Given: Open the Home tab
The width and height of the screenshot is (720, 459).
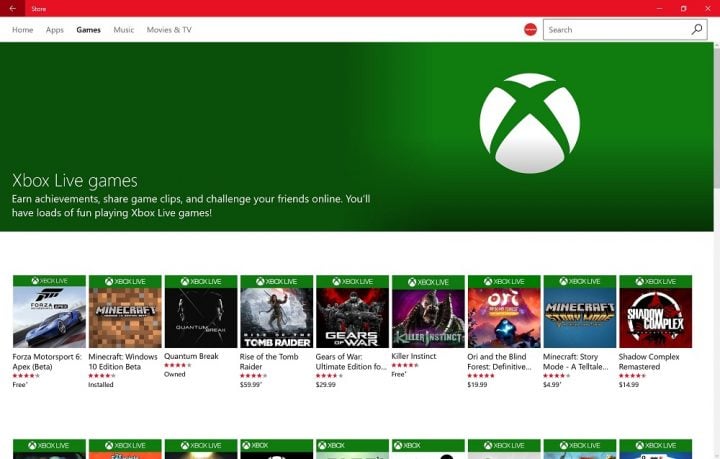Looking at the screenshot, I should tap(22, 29).
